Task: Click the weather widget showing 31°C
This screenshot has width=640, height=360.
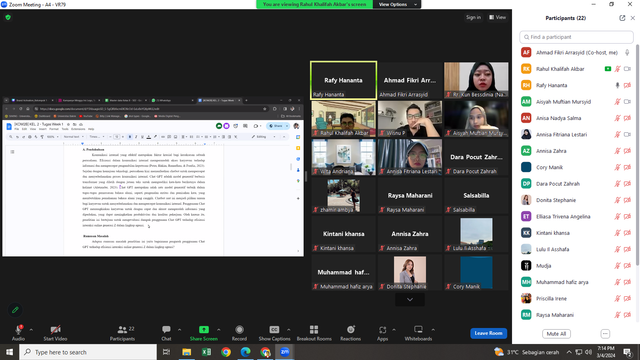Action: click(x=526, y=352)
